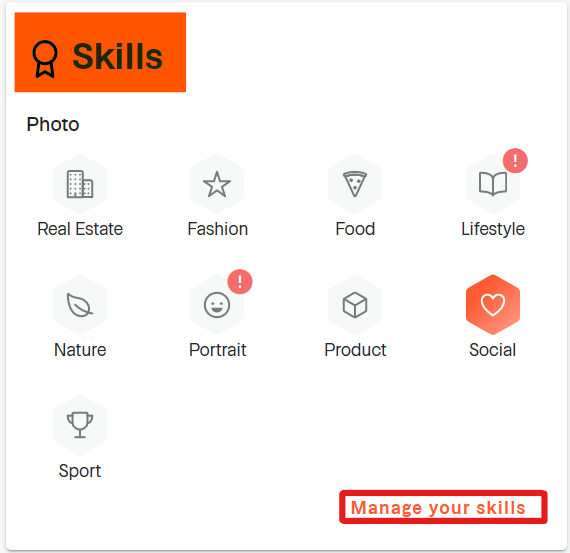570x553 pixels.
Task: Toggle the highlighted Social heart skill
Action: (493, 305)
